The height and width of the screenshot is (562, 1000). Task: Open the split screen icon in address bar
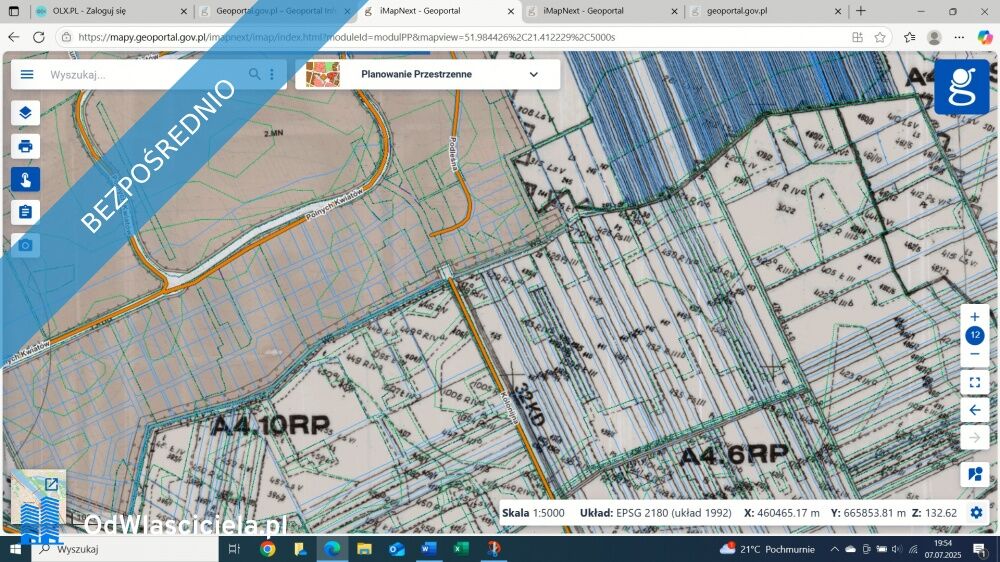tap(857, 37)
